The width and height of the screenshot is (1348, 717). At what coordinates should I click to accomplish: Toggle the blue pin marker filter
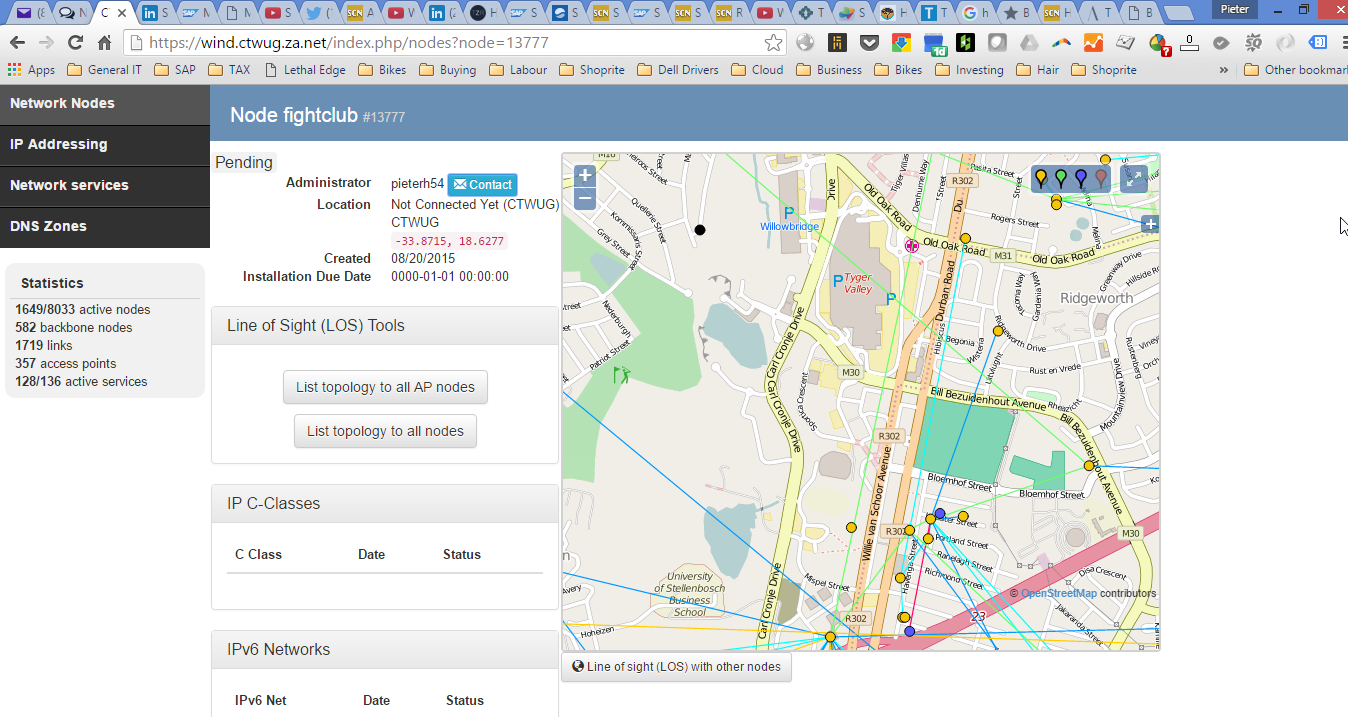tap(1081, 179)
